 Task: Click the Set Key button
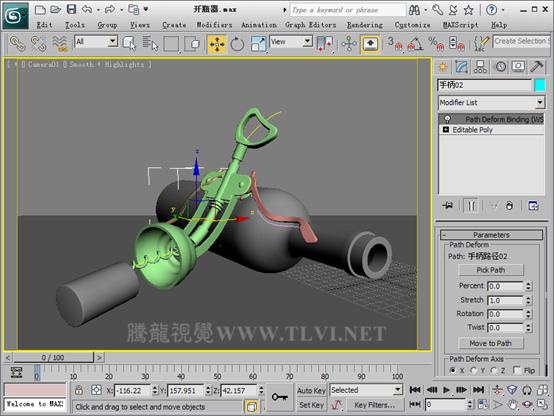point(311,405)
